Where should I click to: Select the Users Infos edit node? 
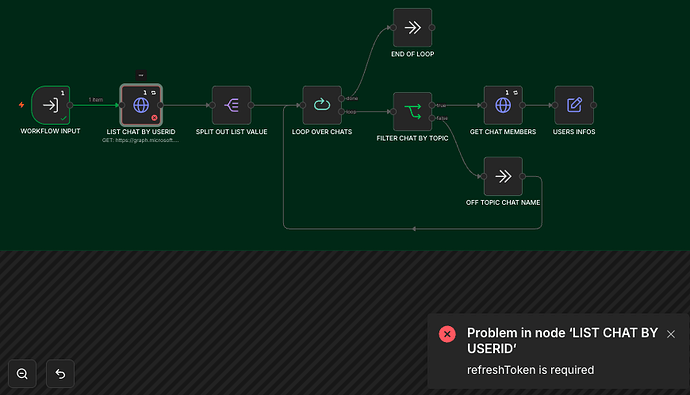574,105
